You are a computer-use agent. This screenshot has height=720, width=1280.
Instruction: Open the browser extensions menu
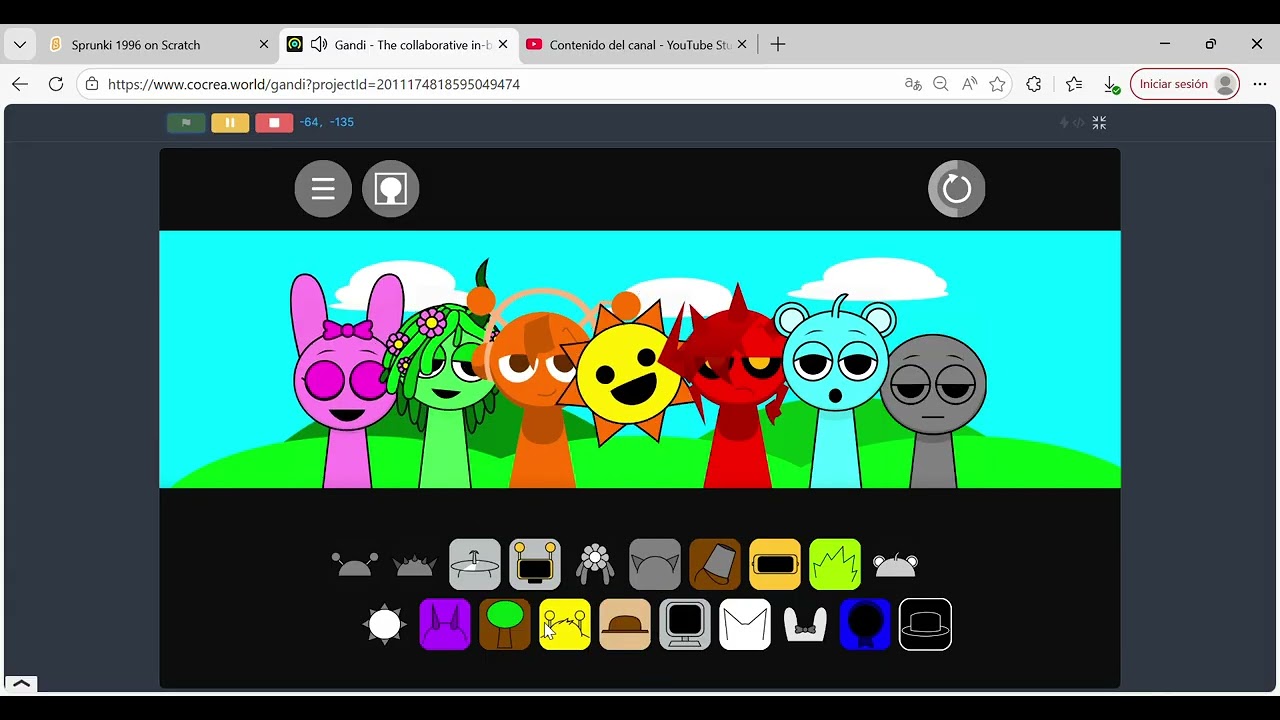click(x=1034, y=84)
